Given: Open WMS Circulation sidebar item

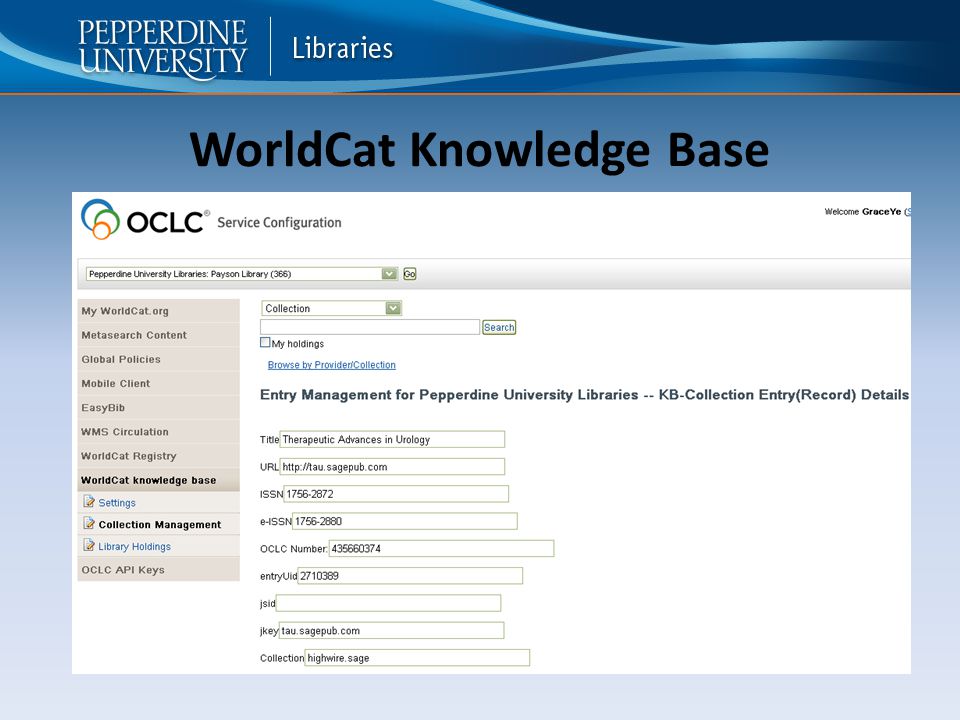Looking at the screenshot, I should 159,432.
